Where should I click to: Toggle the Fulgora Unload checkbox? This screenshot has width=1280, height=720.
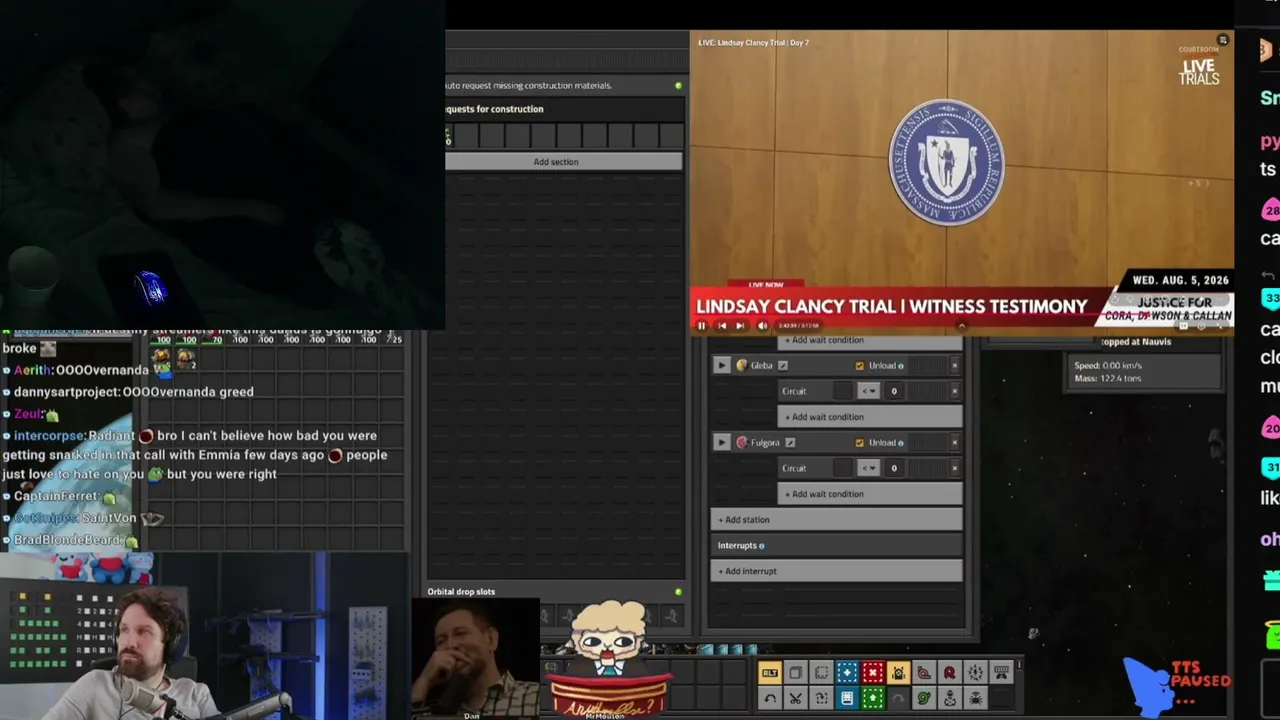tap(859, 442)
